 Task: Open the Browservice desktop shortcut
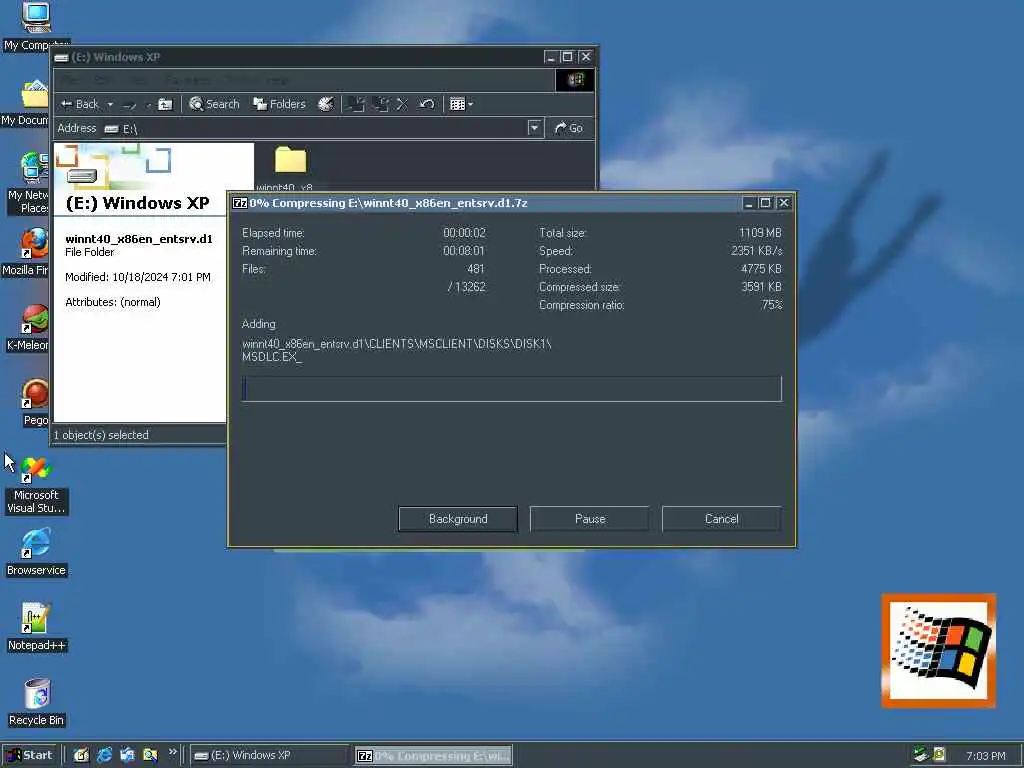click(36, 553)
